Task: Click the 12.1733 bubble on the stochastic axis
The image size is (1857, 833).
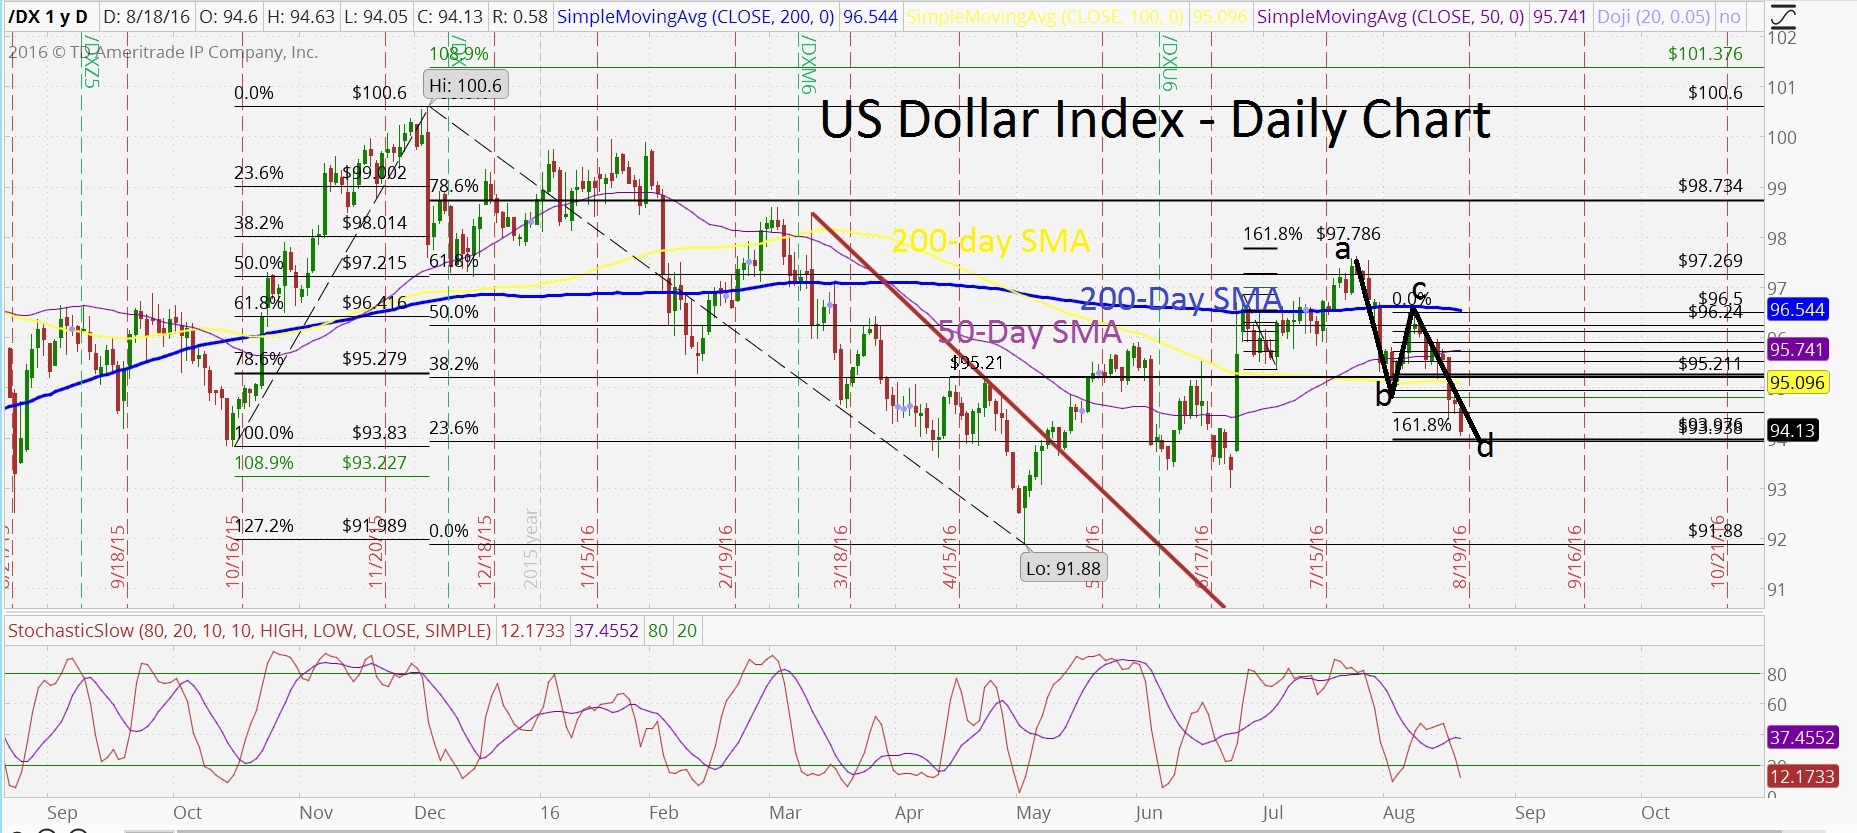Action: (x=1802, y=777)
